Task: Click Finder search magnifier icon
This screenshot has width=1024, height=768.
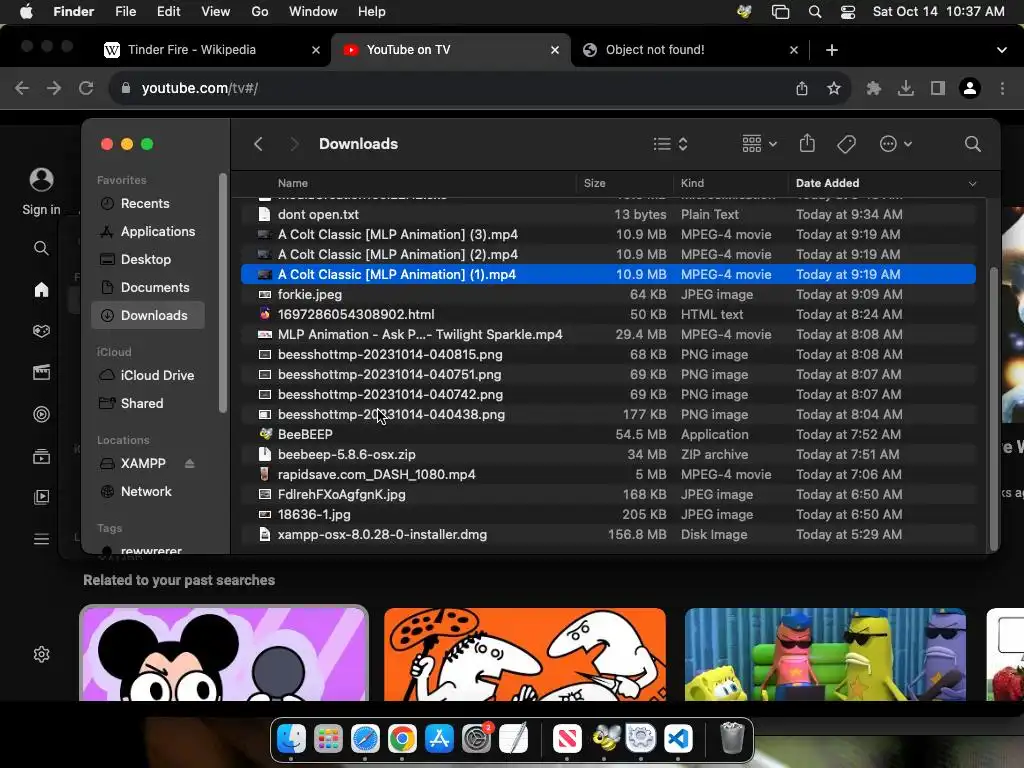Action: pyautogui.click(x=972, y=144)
